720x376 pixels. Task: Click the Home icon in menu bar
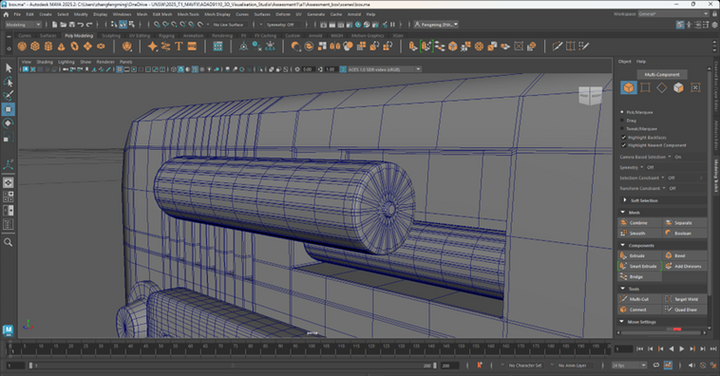pos(6,14)
